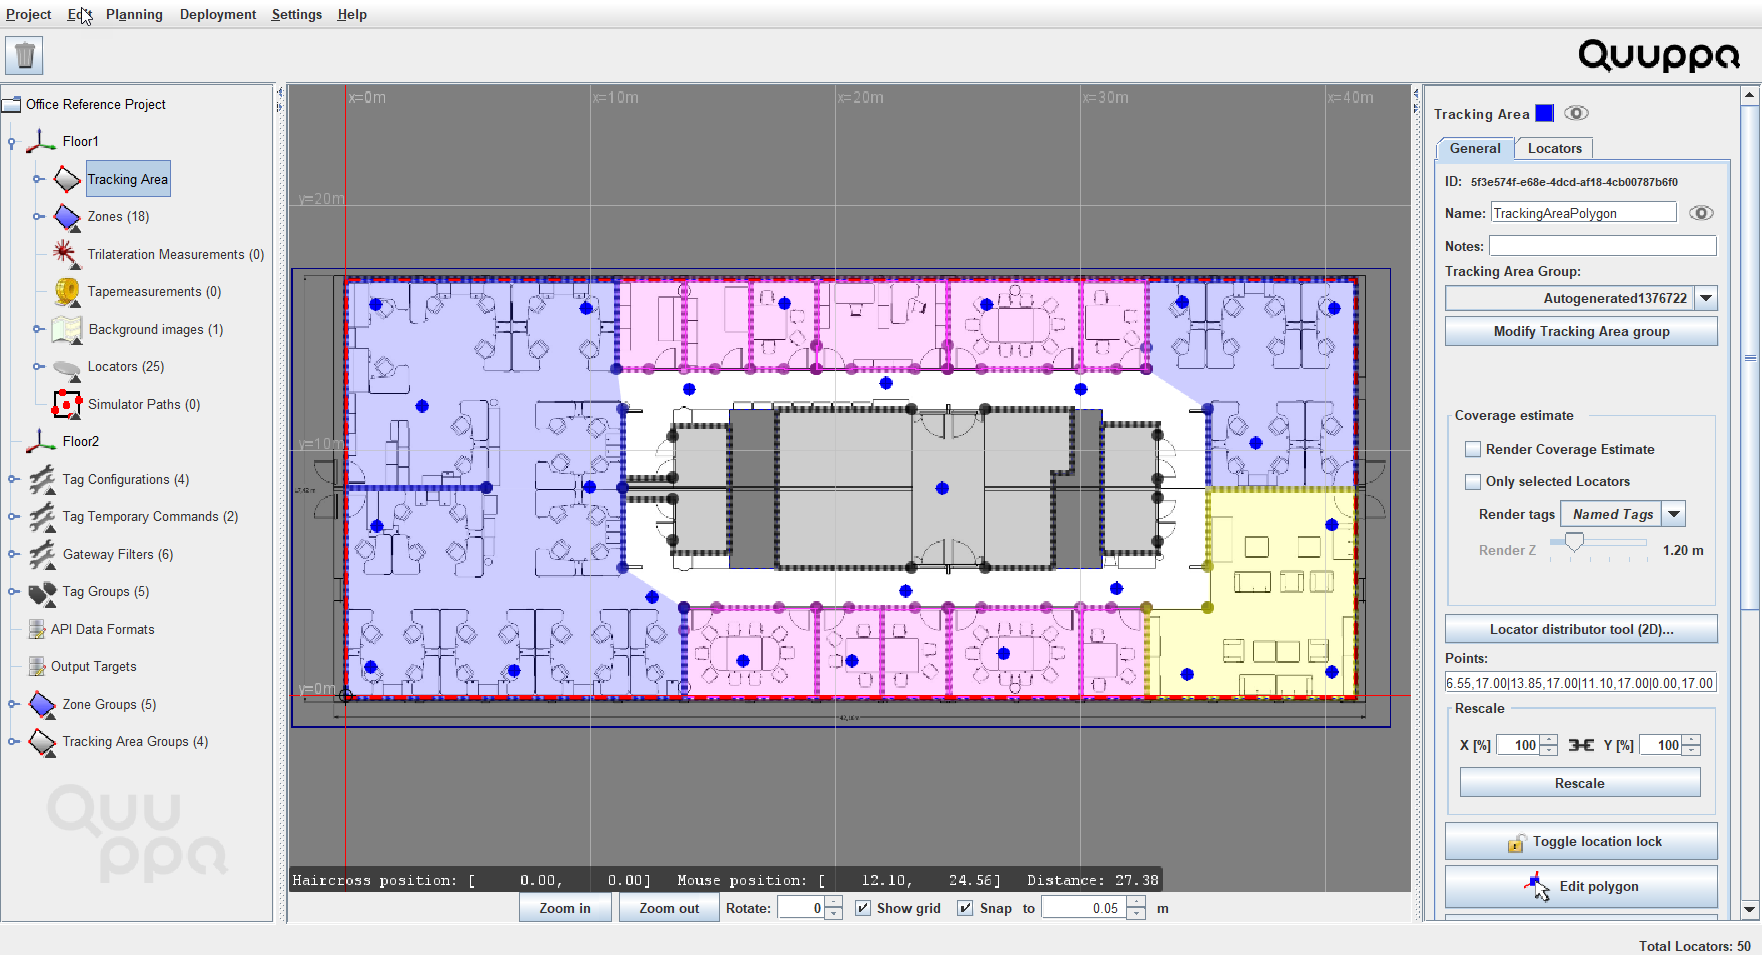Image resolution: width=1762 pixels, height=955 pixels.
Task: Click the Points coordinates field
Action: click(x=1580, y=683)
